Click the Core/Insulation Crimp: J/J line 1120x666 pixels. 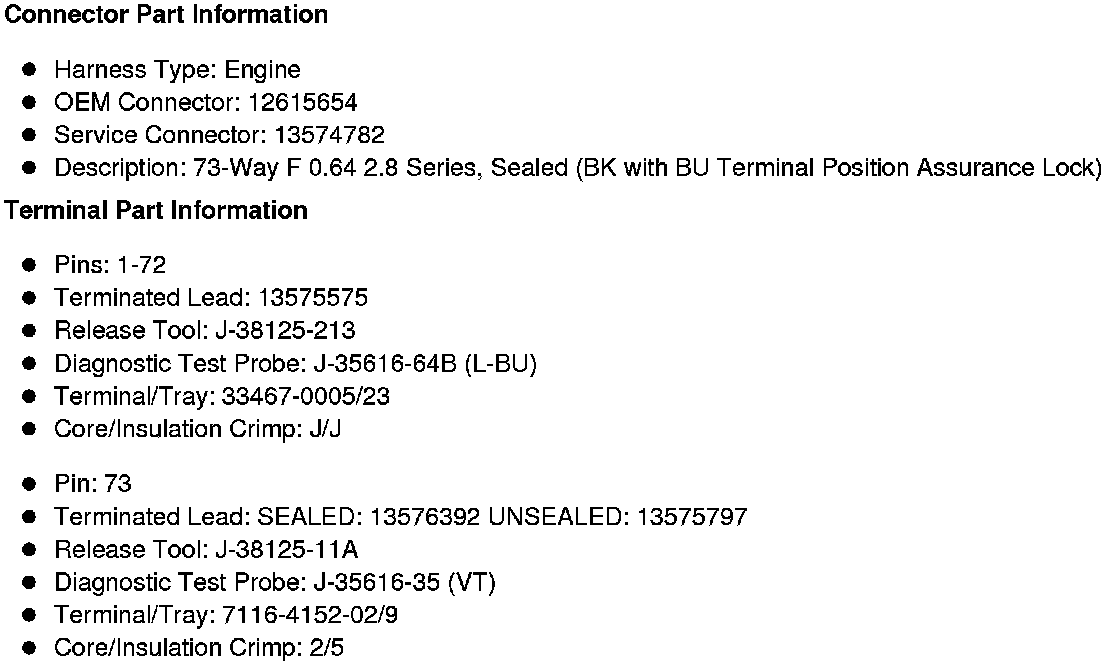pyautogui.click(x=198, y=429)
